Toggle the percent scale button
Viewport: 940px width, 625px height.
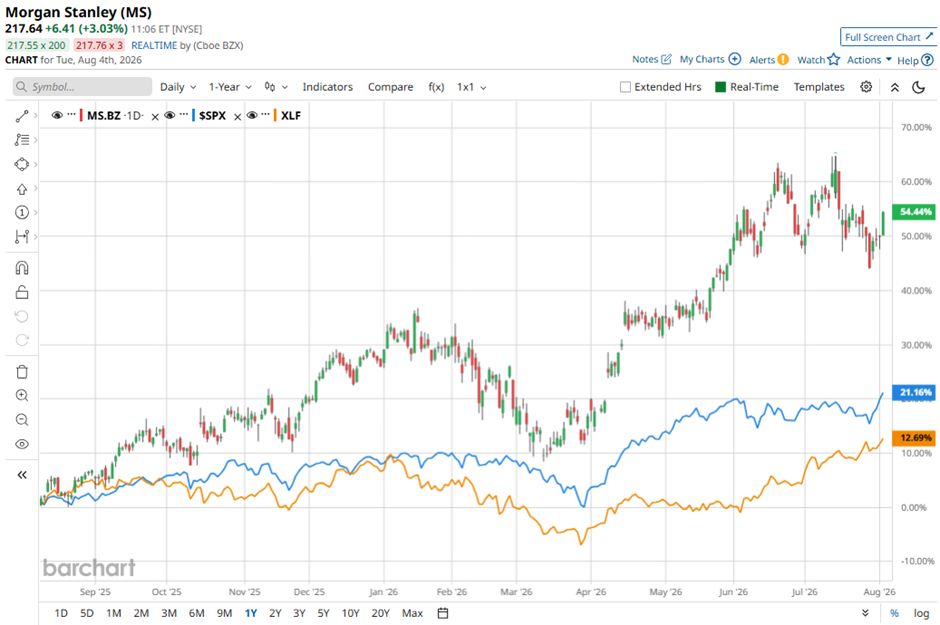[894, 613]
